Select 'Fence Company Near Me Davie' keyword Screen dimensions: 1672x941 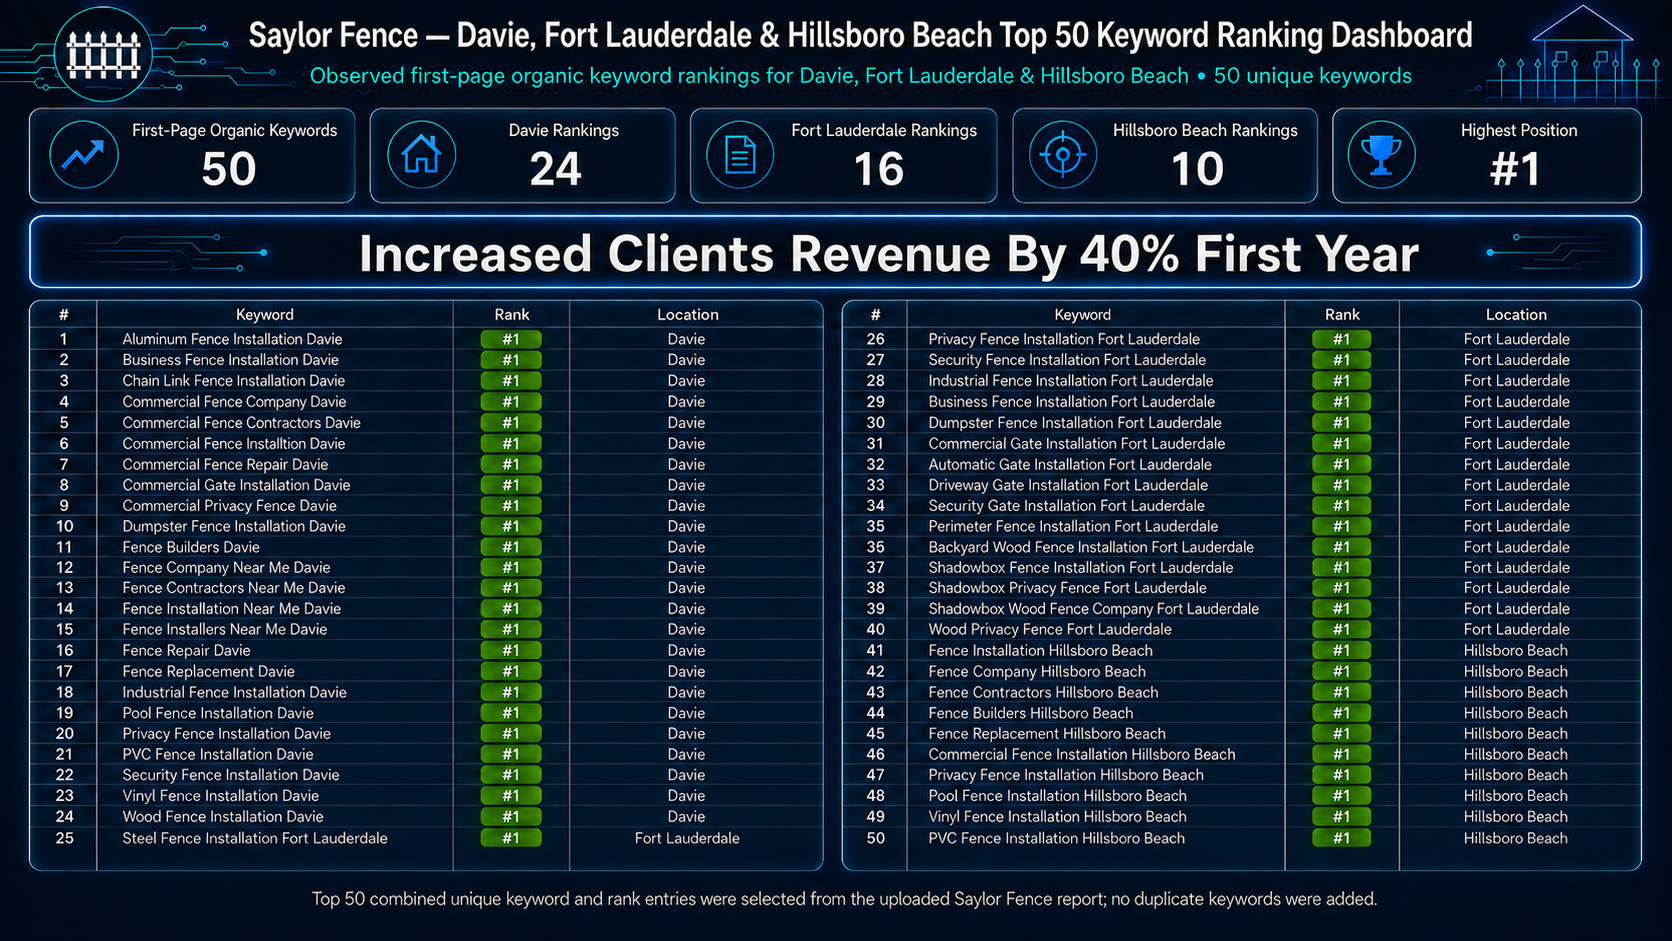coord(226,567)
